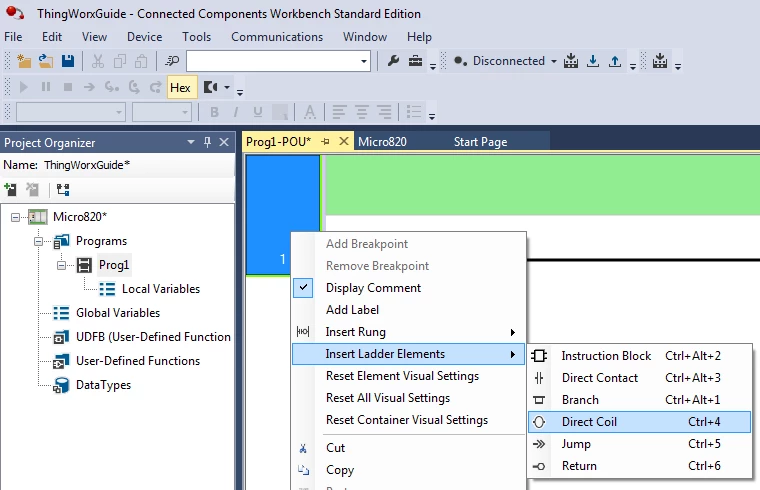This screenshot has height=490, width=760.
Task: Open the Insert Rung submenu
Action: coord(408,332)
